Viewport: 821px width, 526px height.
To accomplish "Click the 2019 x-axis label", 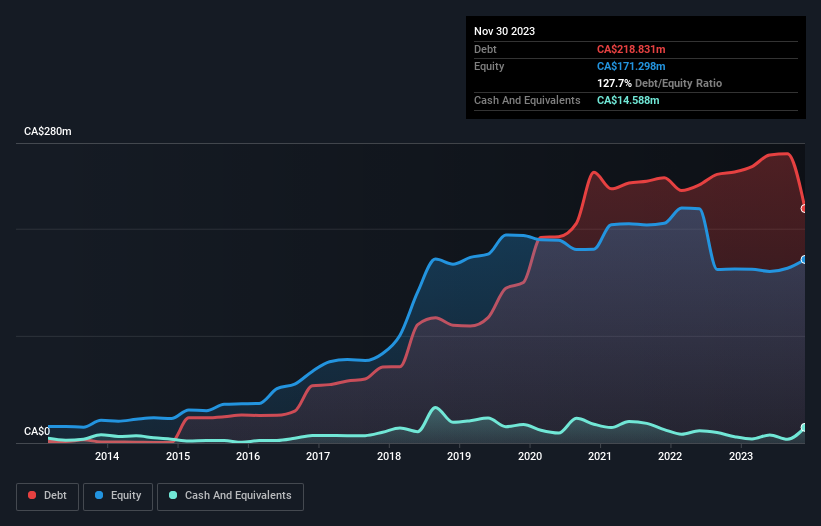I will [459, 456].
